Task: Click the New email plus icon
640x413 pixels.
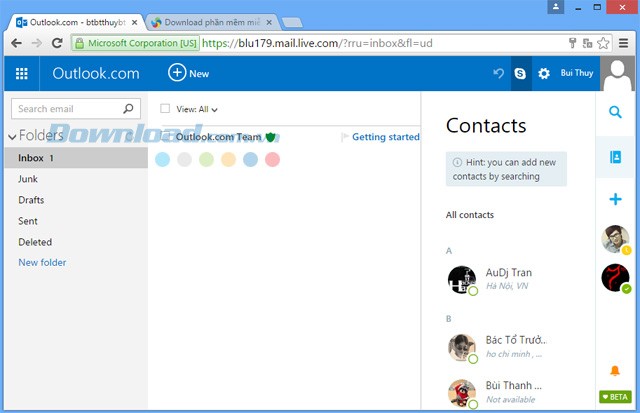Action: coord(177,73)
